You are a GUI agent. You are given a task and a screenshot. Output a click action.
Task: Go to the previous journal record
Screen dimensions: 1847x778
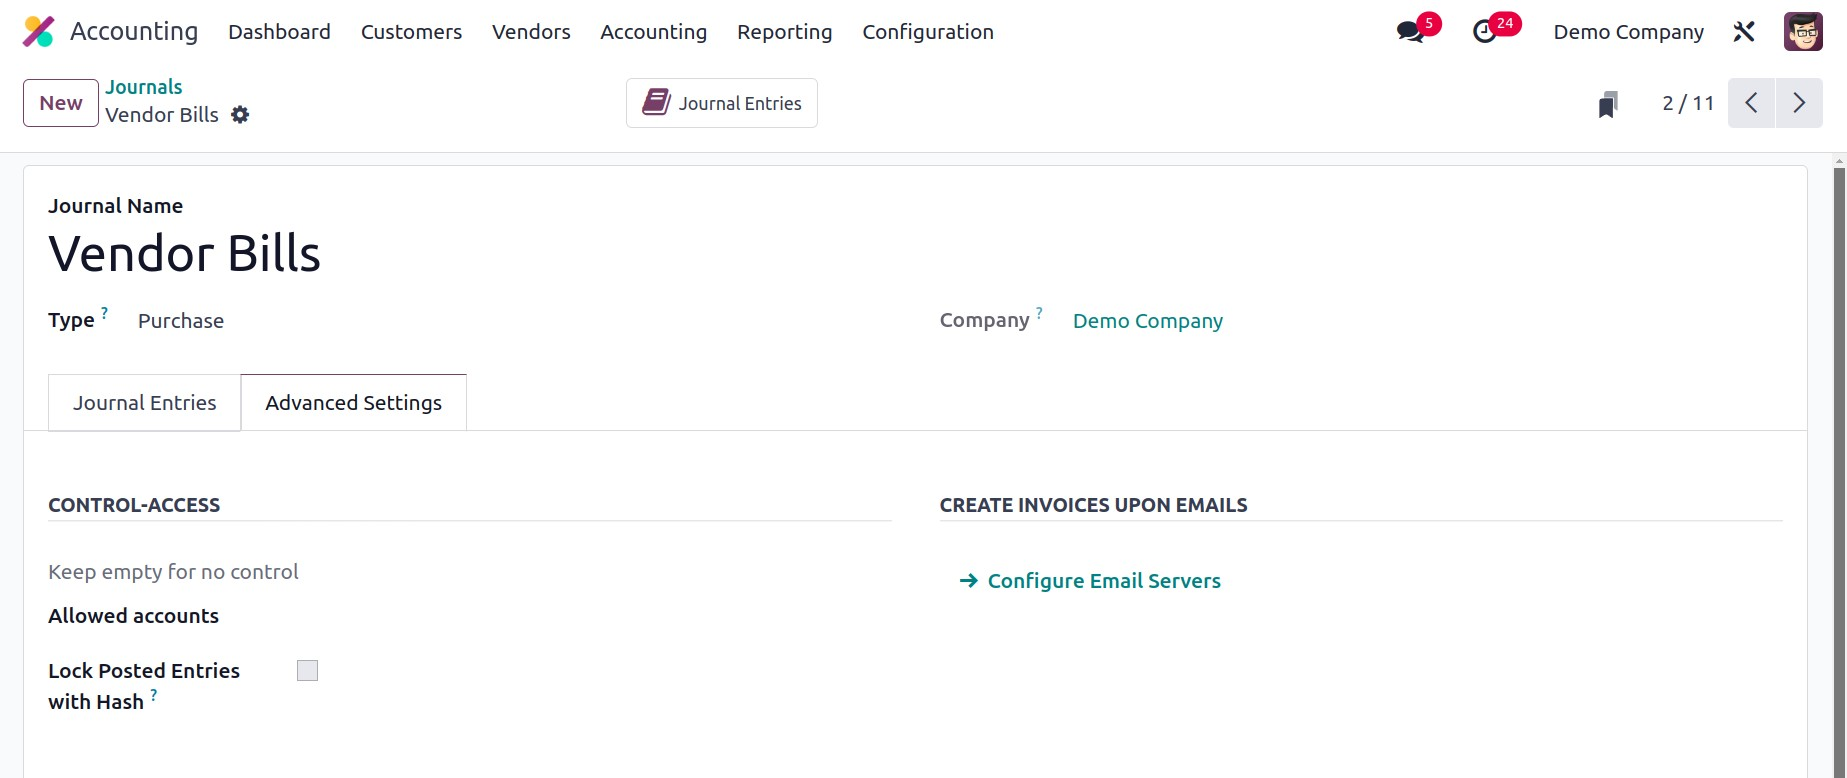[x=1751, y=103]
